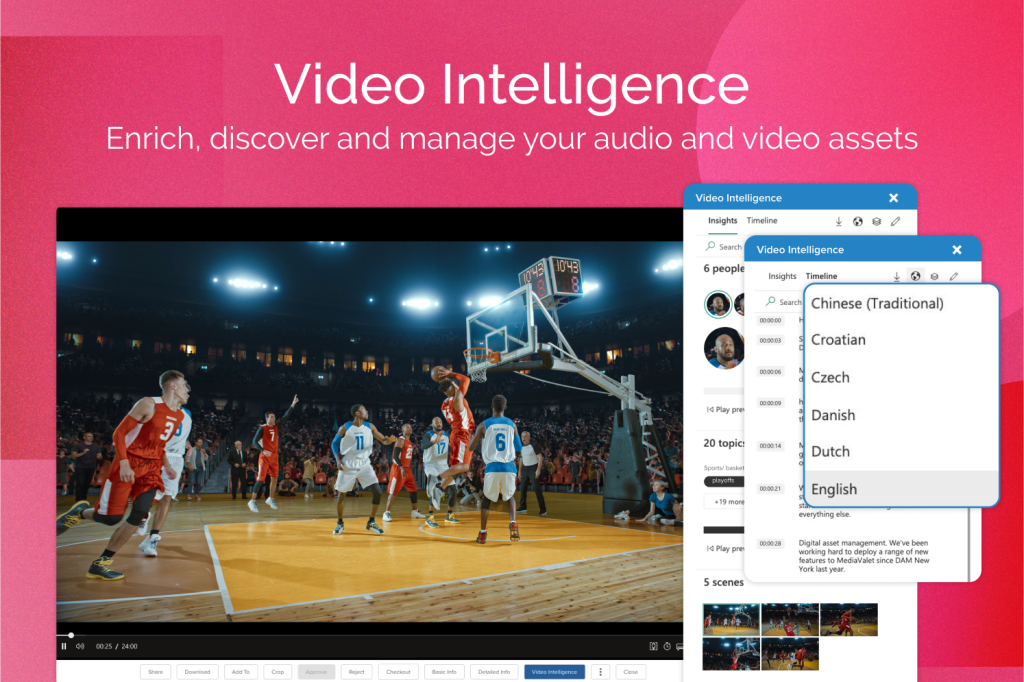Image resolution: width=1024 pixels, height=682 pixels.
Task: Toggle the globe language dropdown in front panel
Action: (916, 276)
